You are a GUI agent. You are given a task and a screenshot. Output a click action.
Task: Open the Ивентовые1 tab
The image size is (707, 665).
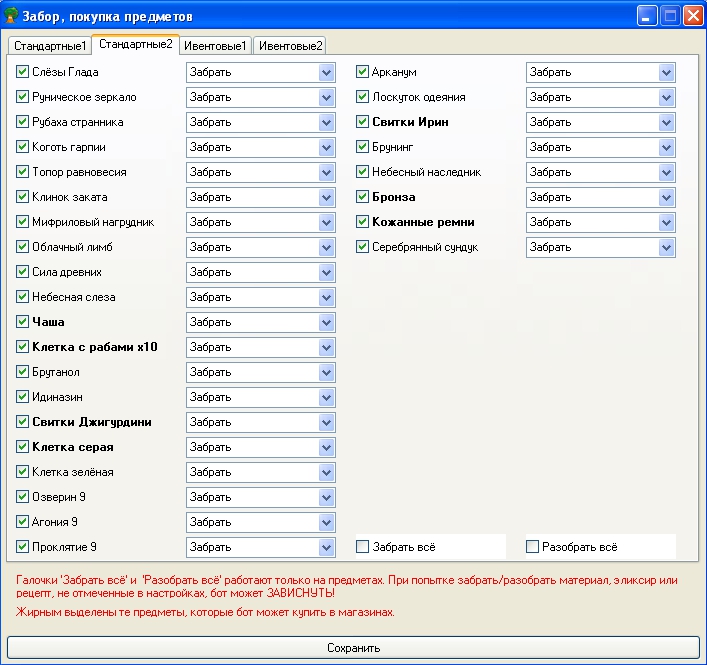tap(215, 46)
